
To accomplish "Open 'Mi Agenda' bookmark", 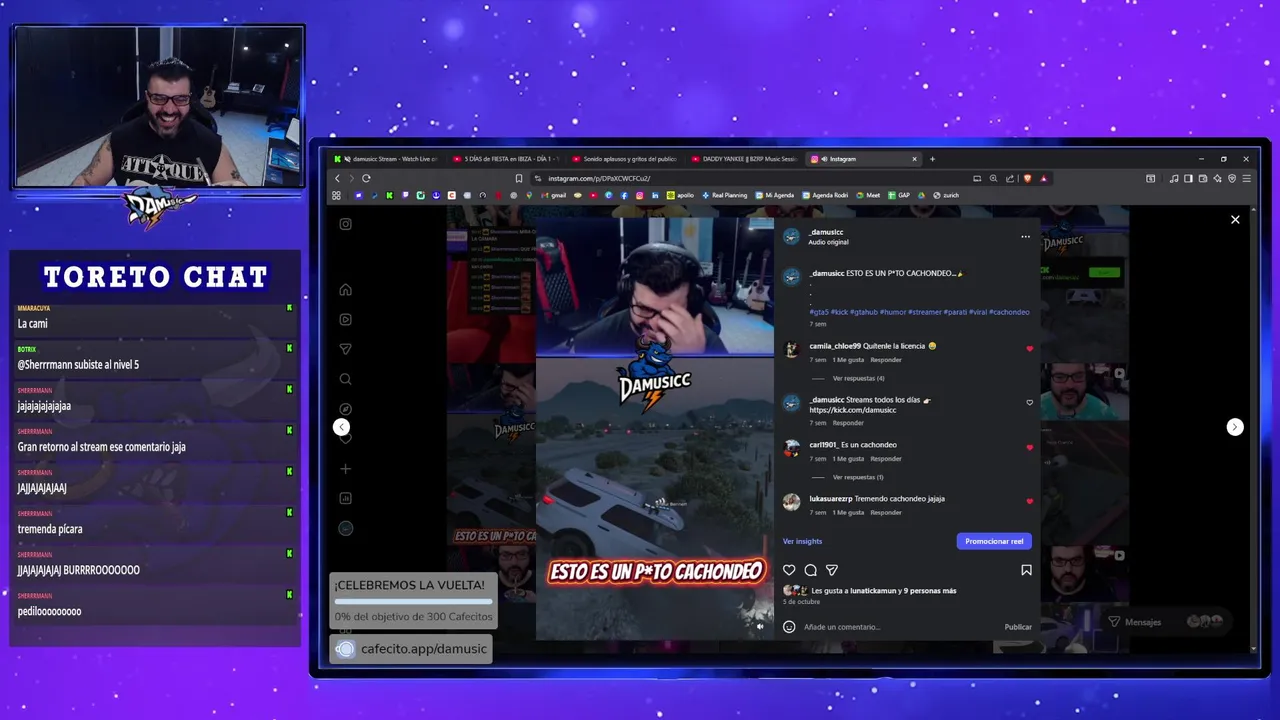I will click(775, 195).
